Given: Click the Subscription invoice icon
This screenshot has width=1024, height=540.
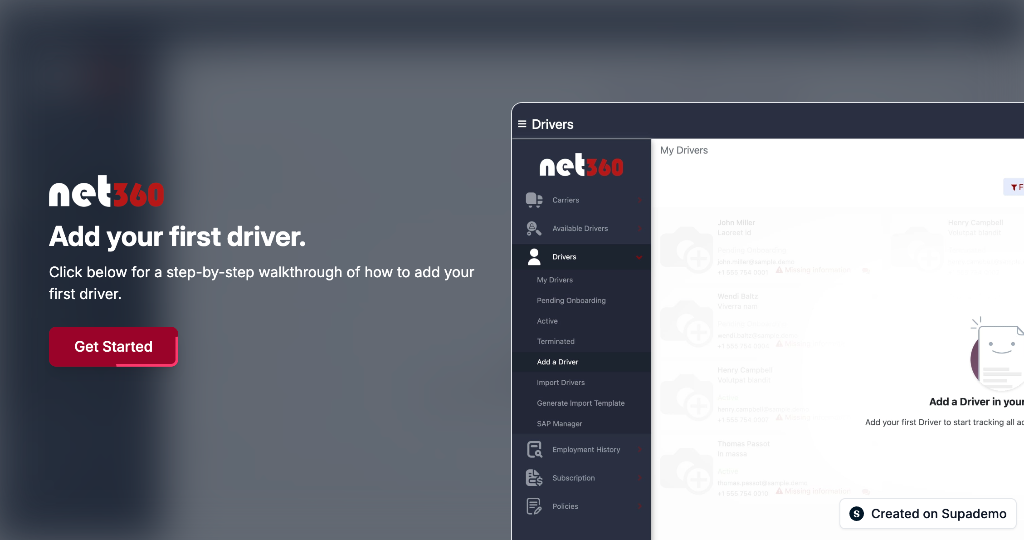Looking at the screenshot, I should pos(534,478).
